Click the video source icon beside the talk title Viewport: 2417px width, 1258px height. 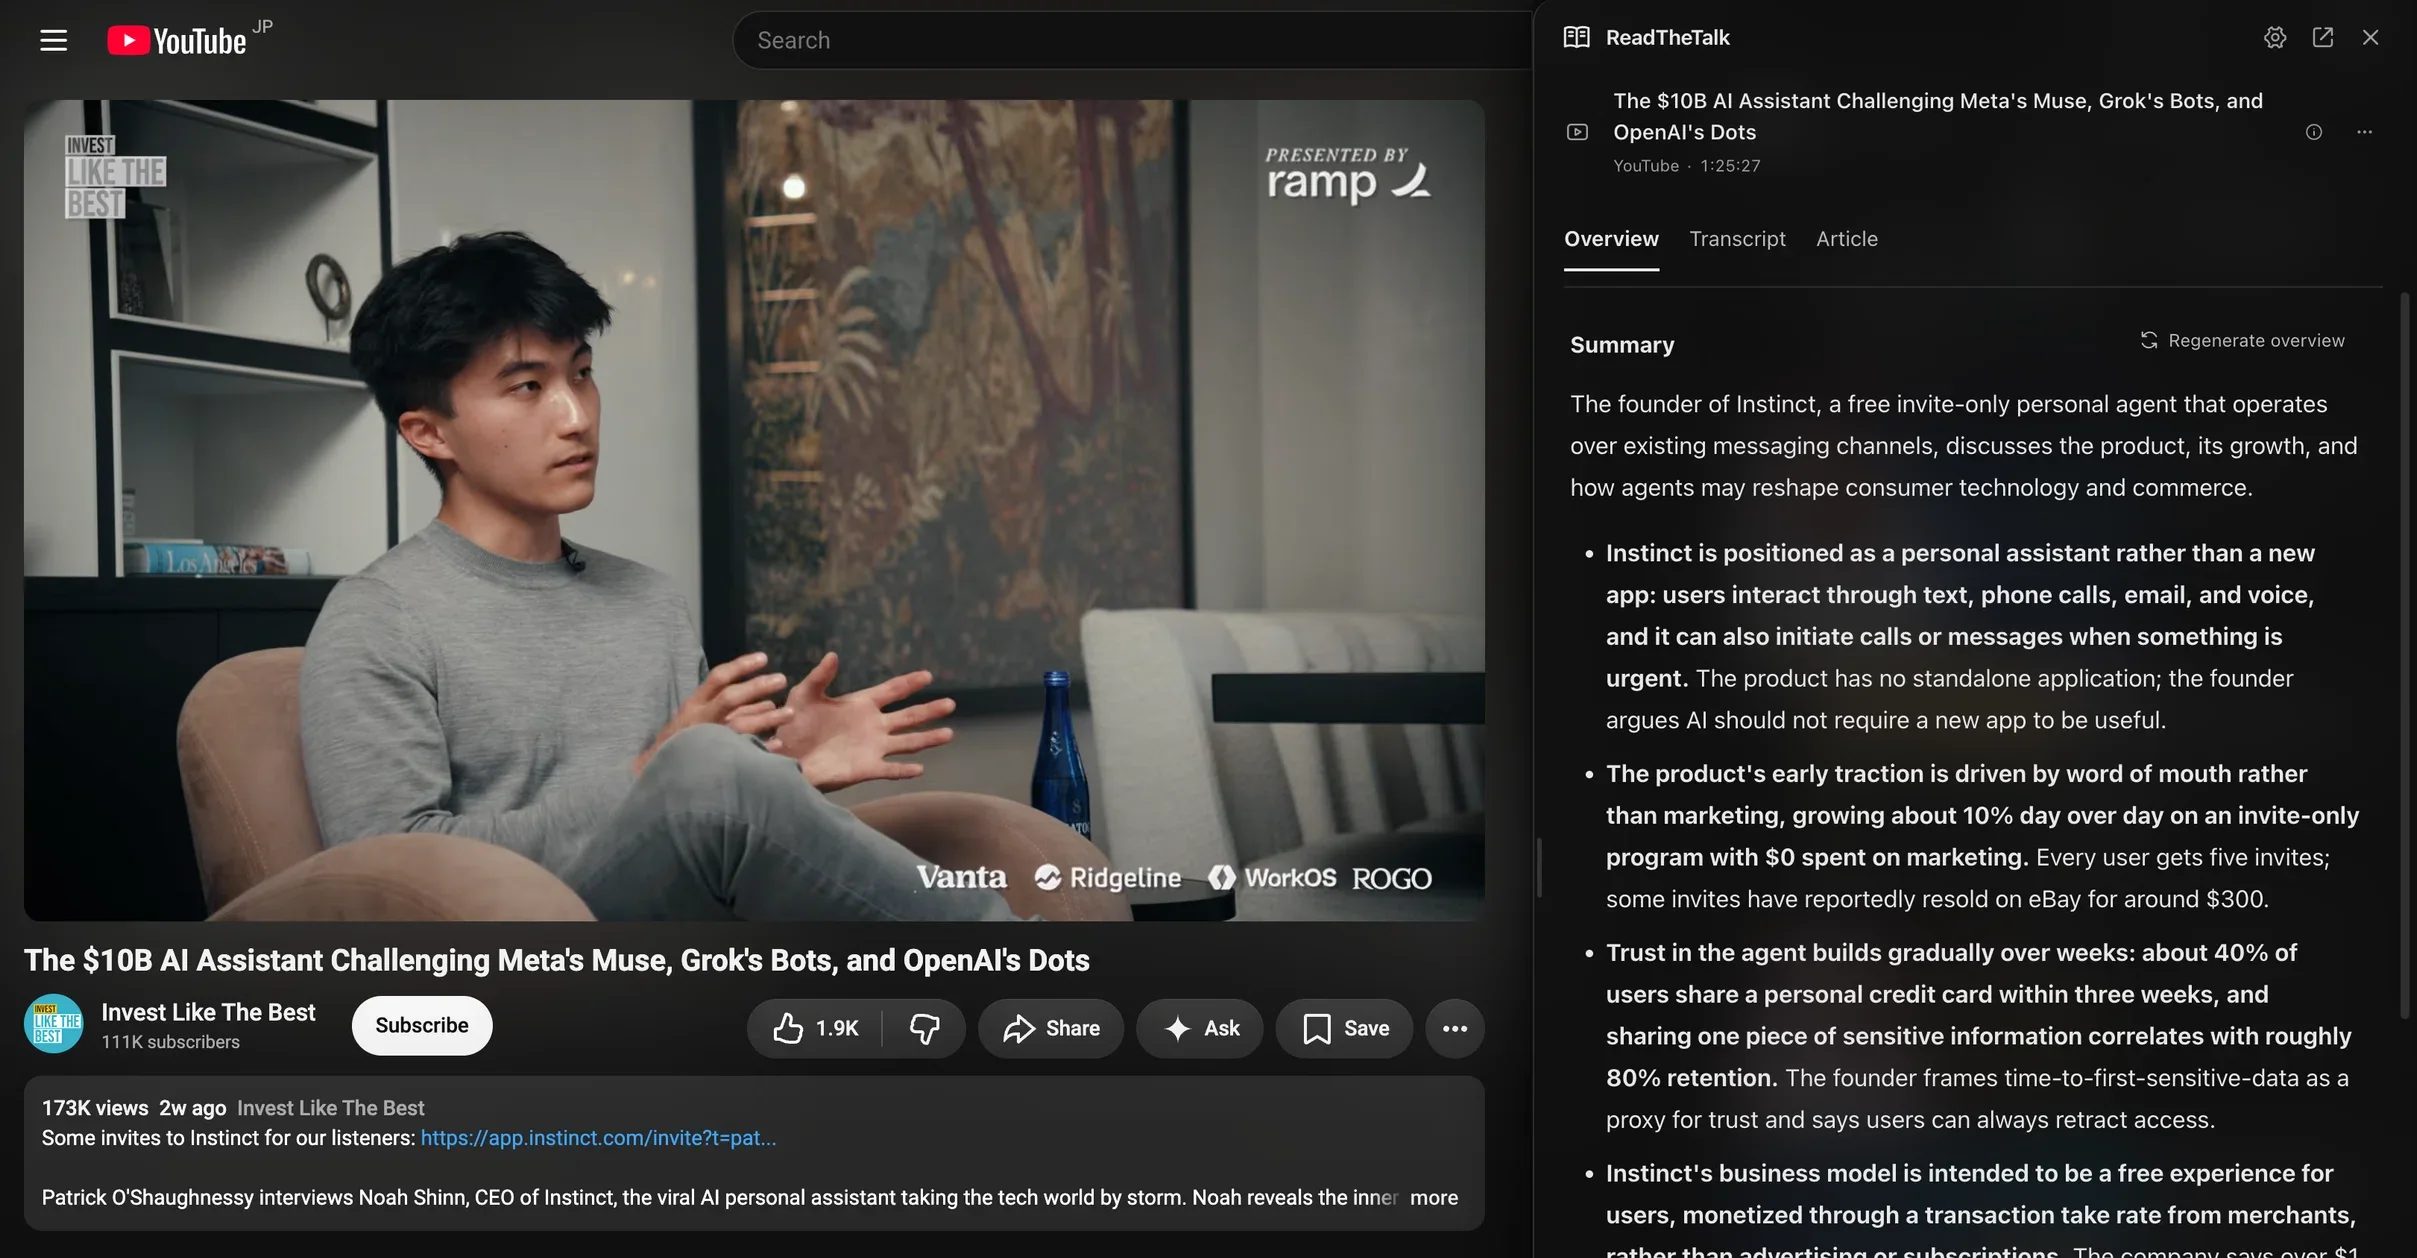(1578, 132)
